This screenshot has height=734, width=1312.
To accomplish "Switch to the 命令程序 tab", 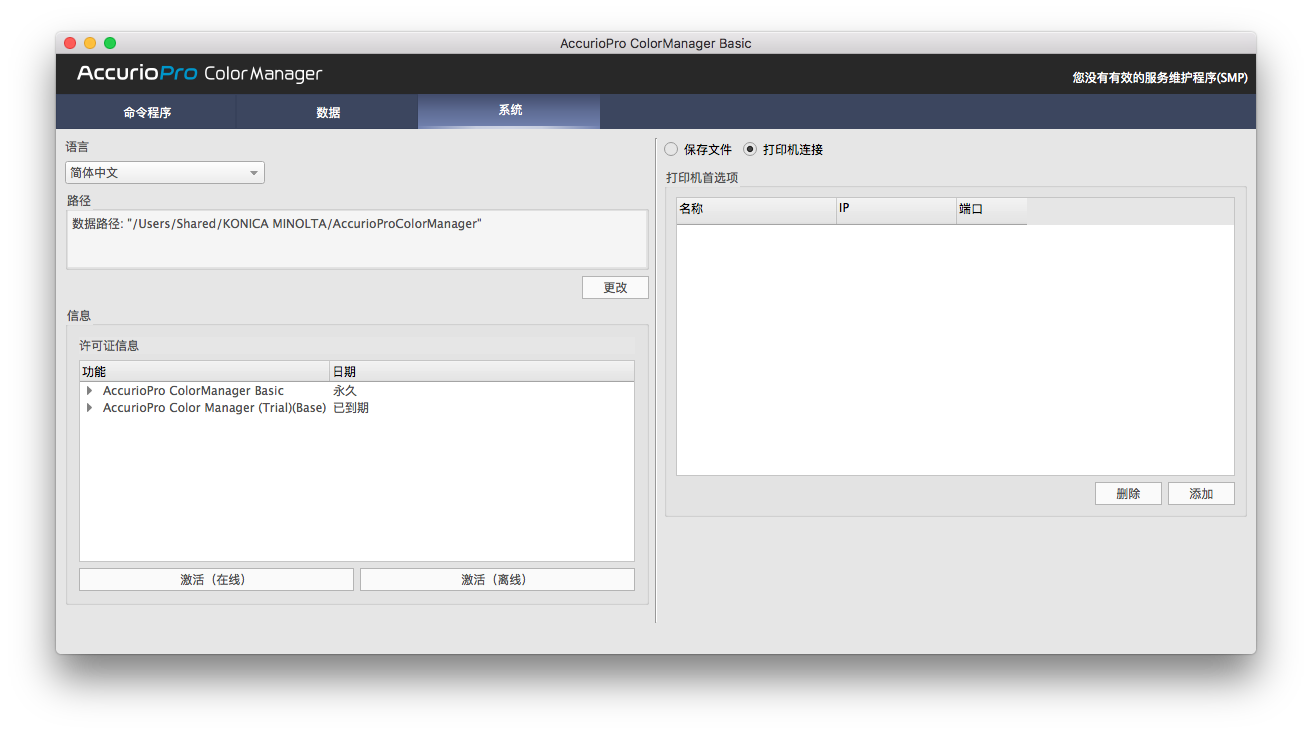I will coord(147,112).
